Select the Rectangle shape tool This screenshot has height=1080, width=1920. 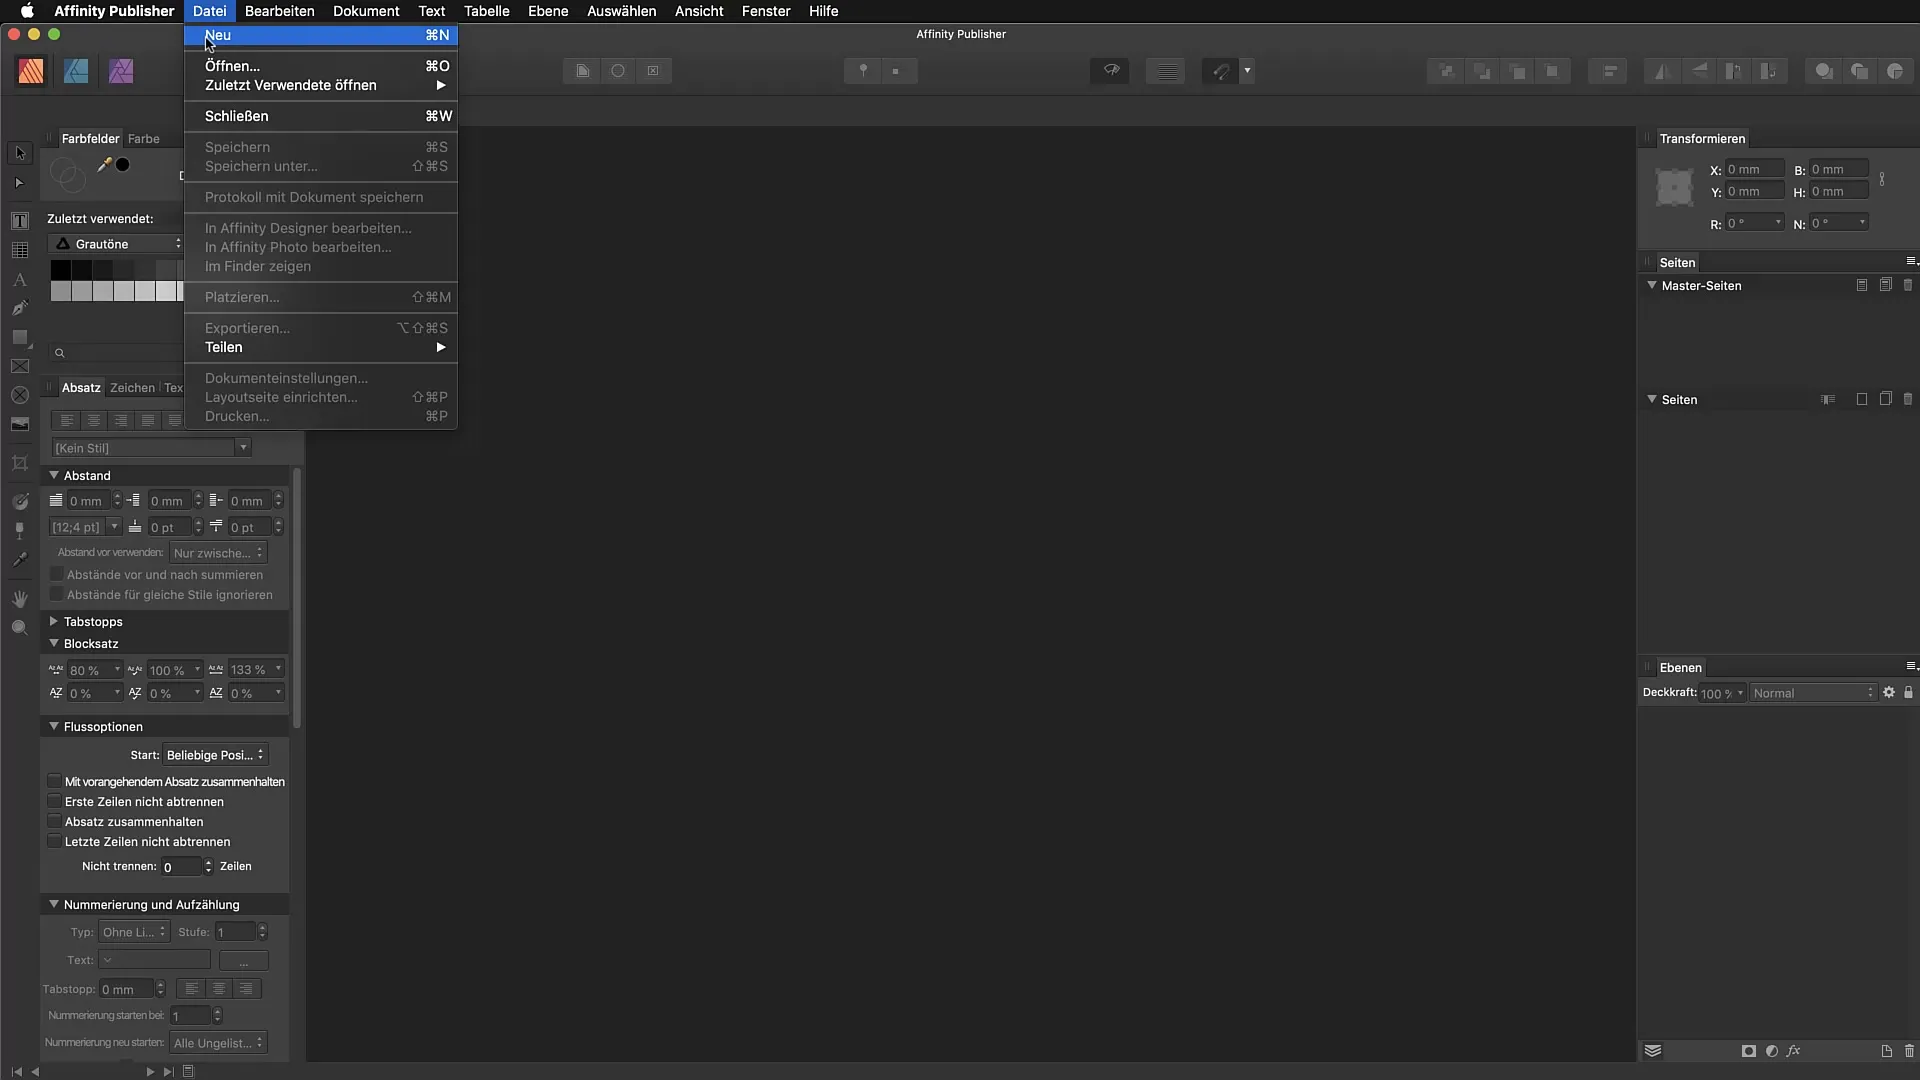pyautogui.click(x=20, y=337)
